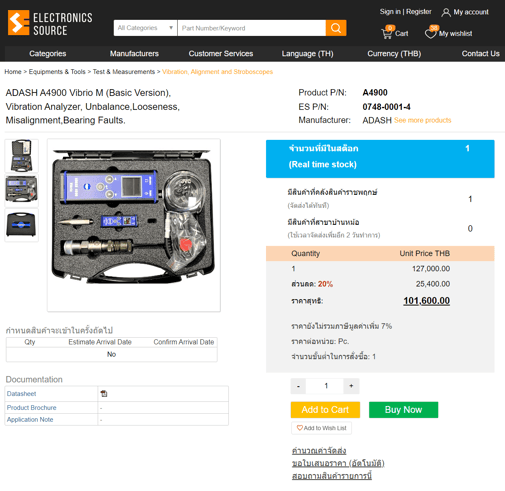Click the Part Number/Keyword search field
The width and height of the screenshot is (505, 491).
[252, 28]
